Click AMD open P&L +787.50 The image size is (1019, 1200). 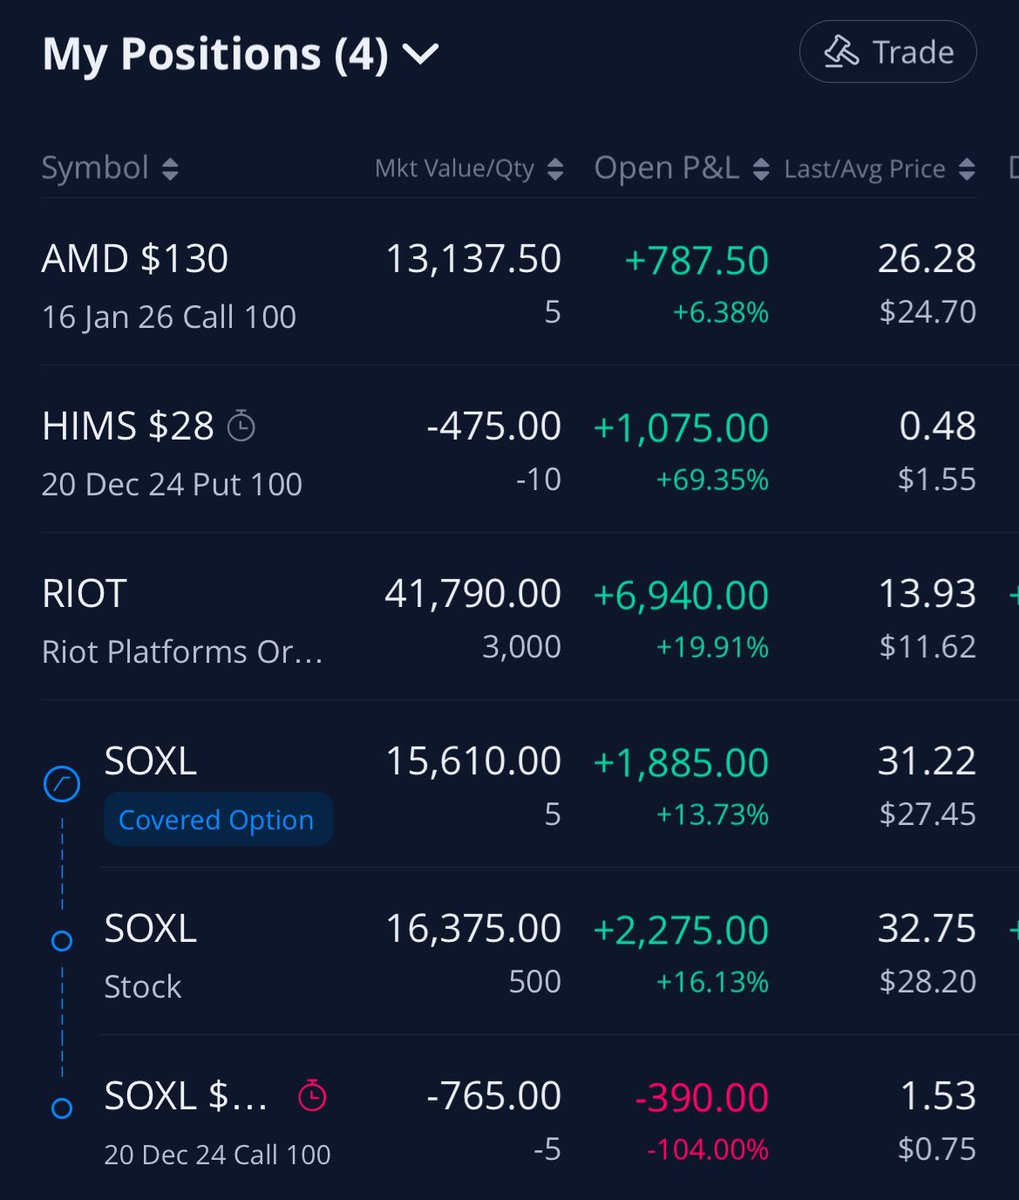coord(697,260)
